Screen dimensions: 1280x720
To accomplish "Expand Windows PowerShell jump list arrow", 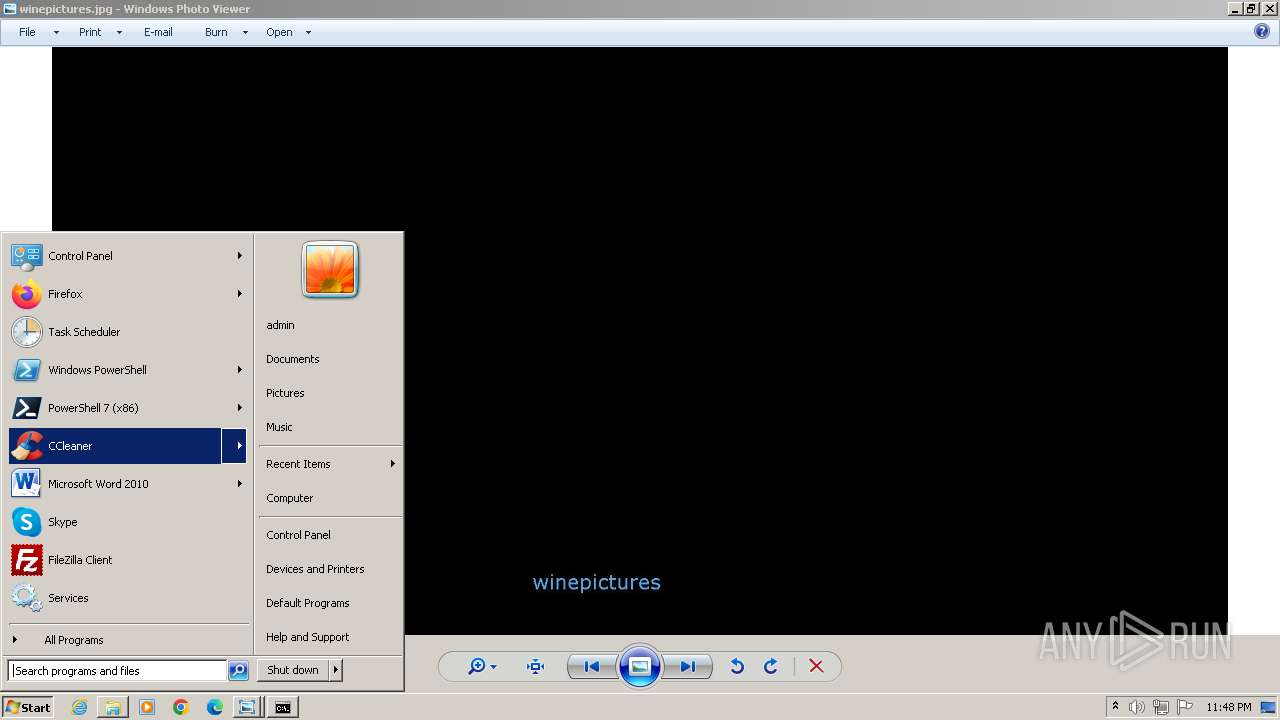I will [239, 370].
